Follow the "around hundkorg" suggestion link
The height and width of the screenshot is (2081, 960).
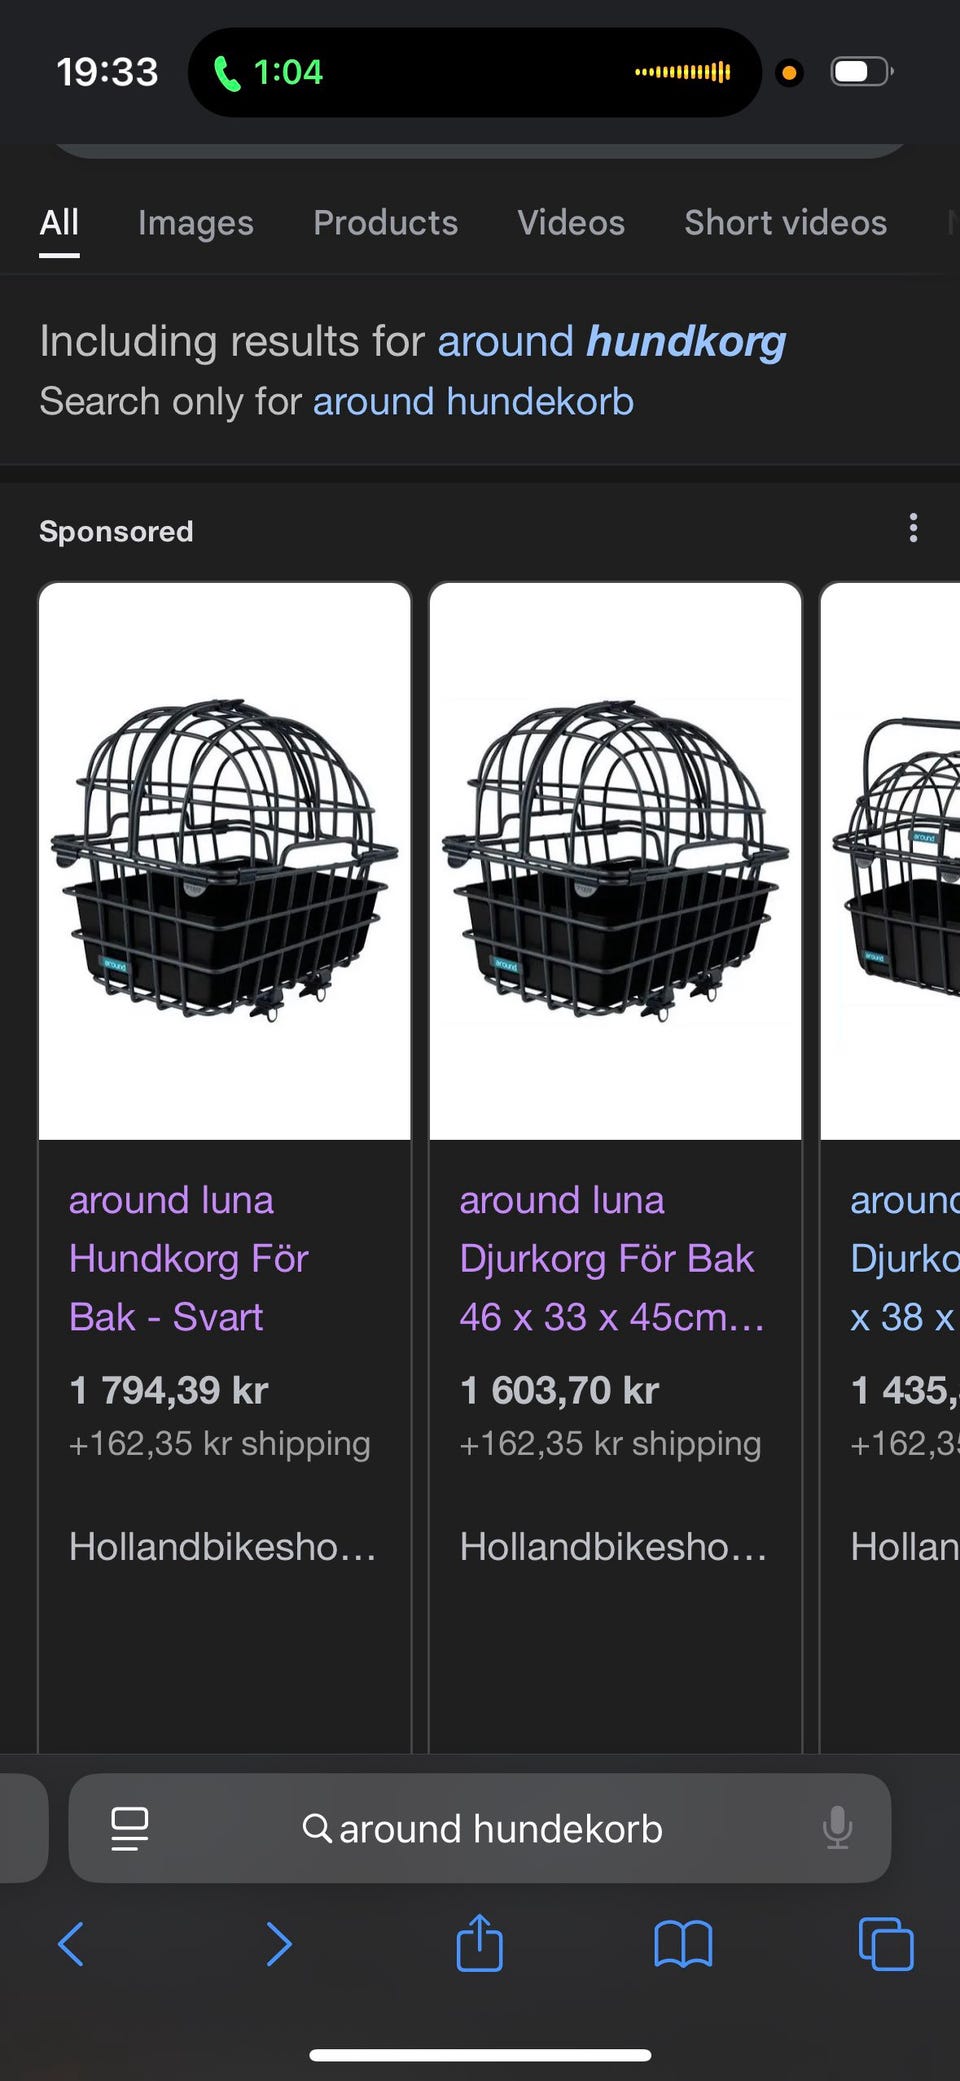(x=611, y=341)
